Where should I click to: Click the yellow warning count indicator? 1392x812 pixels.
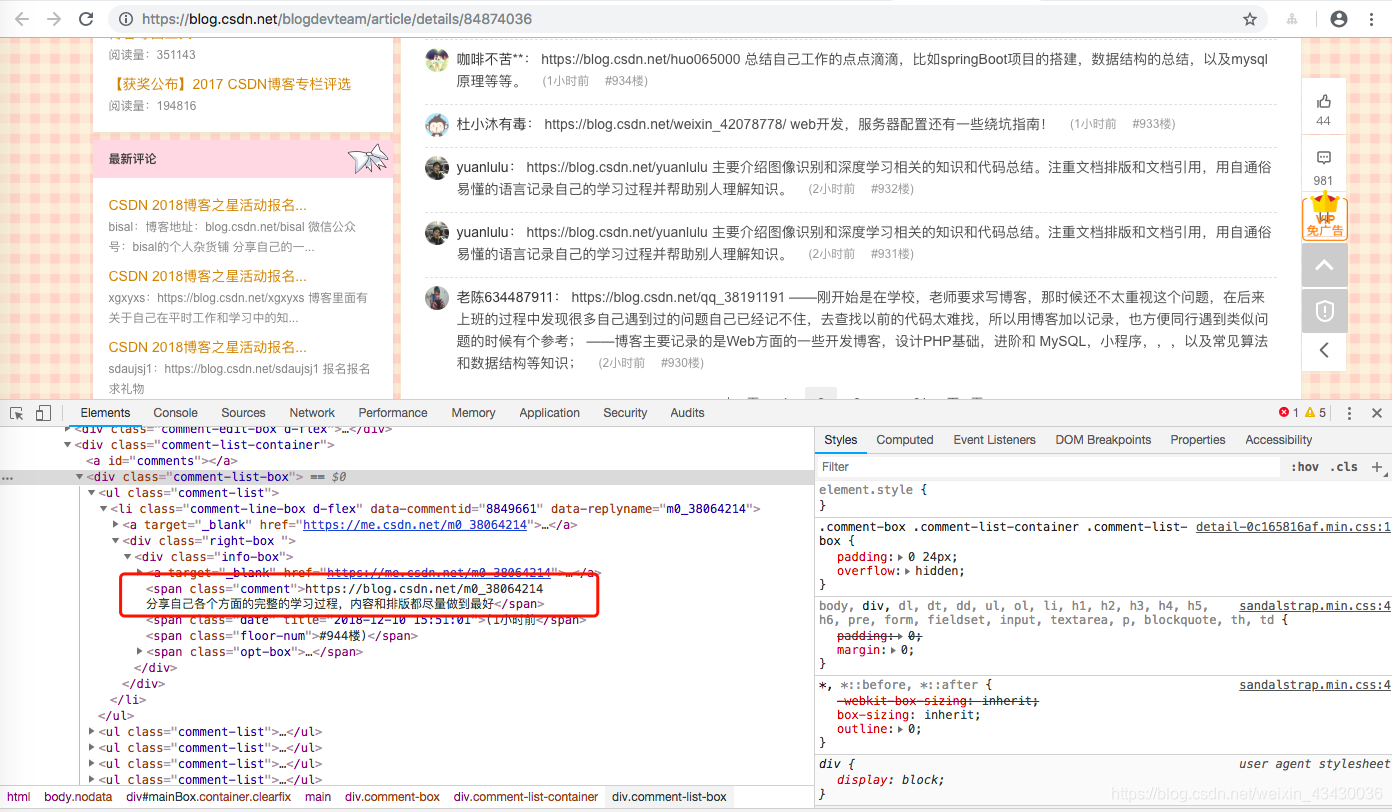pos(1315,413)
